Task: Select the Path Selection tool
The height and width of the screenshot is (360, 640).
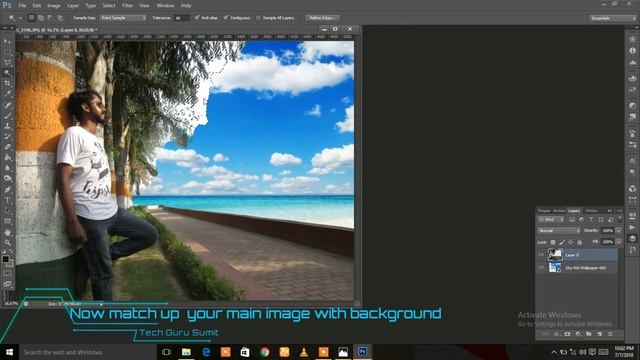Action: [x=7, y=211]
